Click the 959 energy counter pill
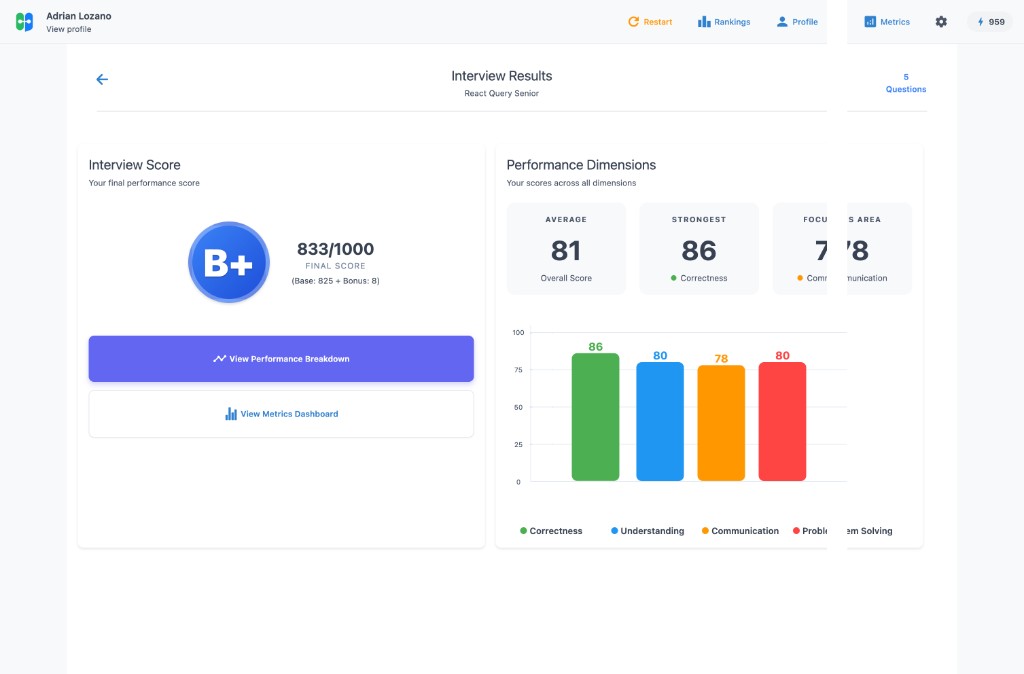The height and width of the screenshot is (674, 1024). click(990, 21)
